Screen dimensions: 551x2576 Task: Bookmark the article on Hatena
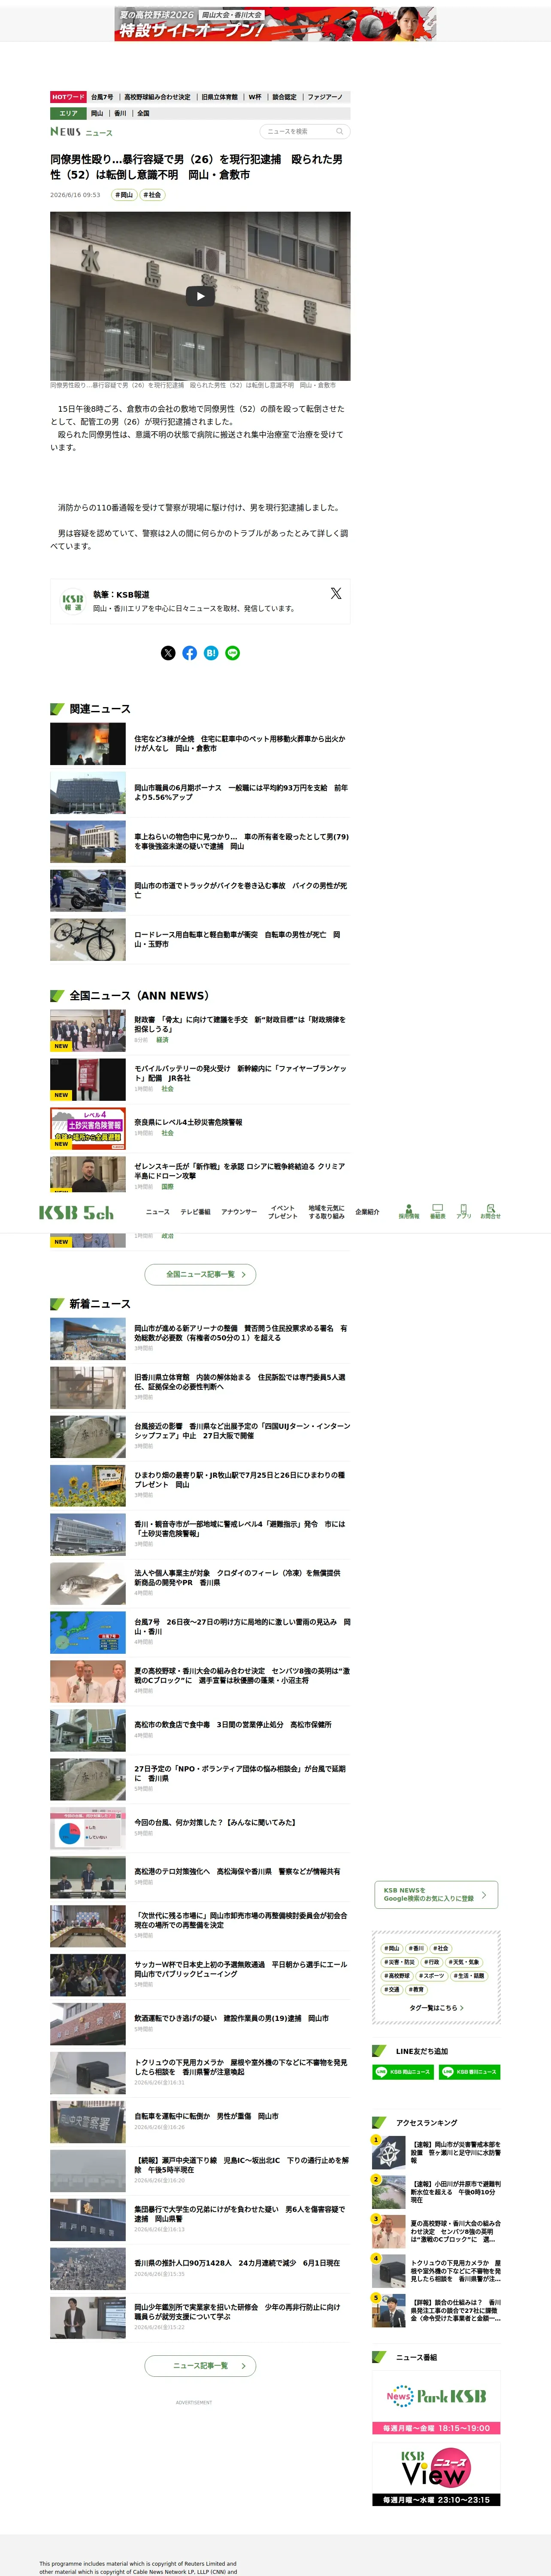pyautogui.click(x=211, y=653)
